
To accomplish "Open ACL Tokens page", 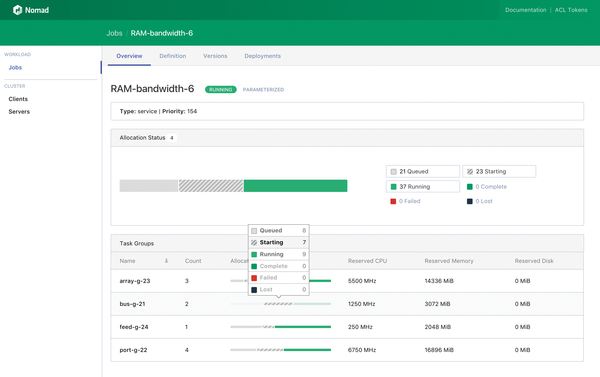I will [x=571, y=10].
